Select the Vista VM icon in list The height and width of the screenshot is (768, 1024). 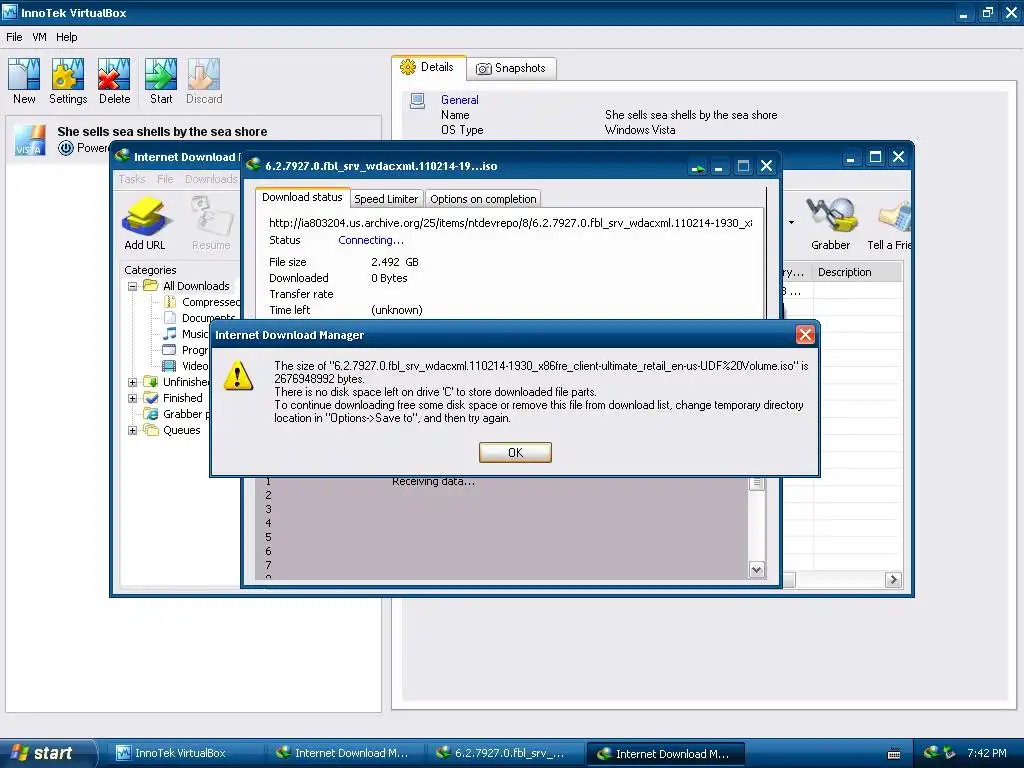[x=30, y=140]
